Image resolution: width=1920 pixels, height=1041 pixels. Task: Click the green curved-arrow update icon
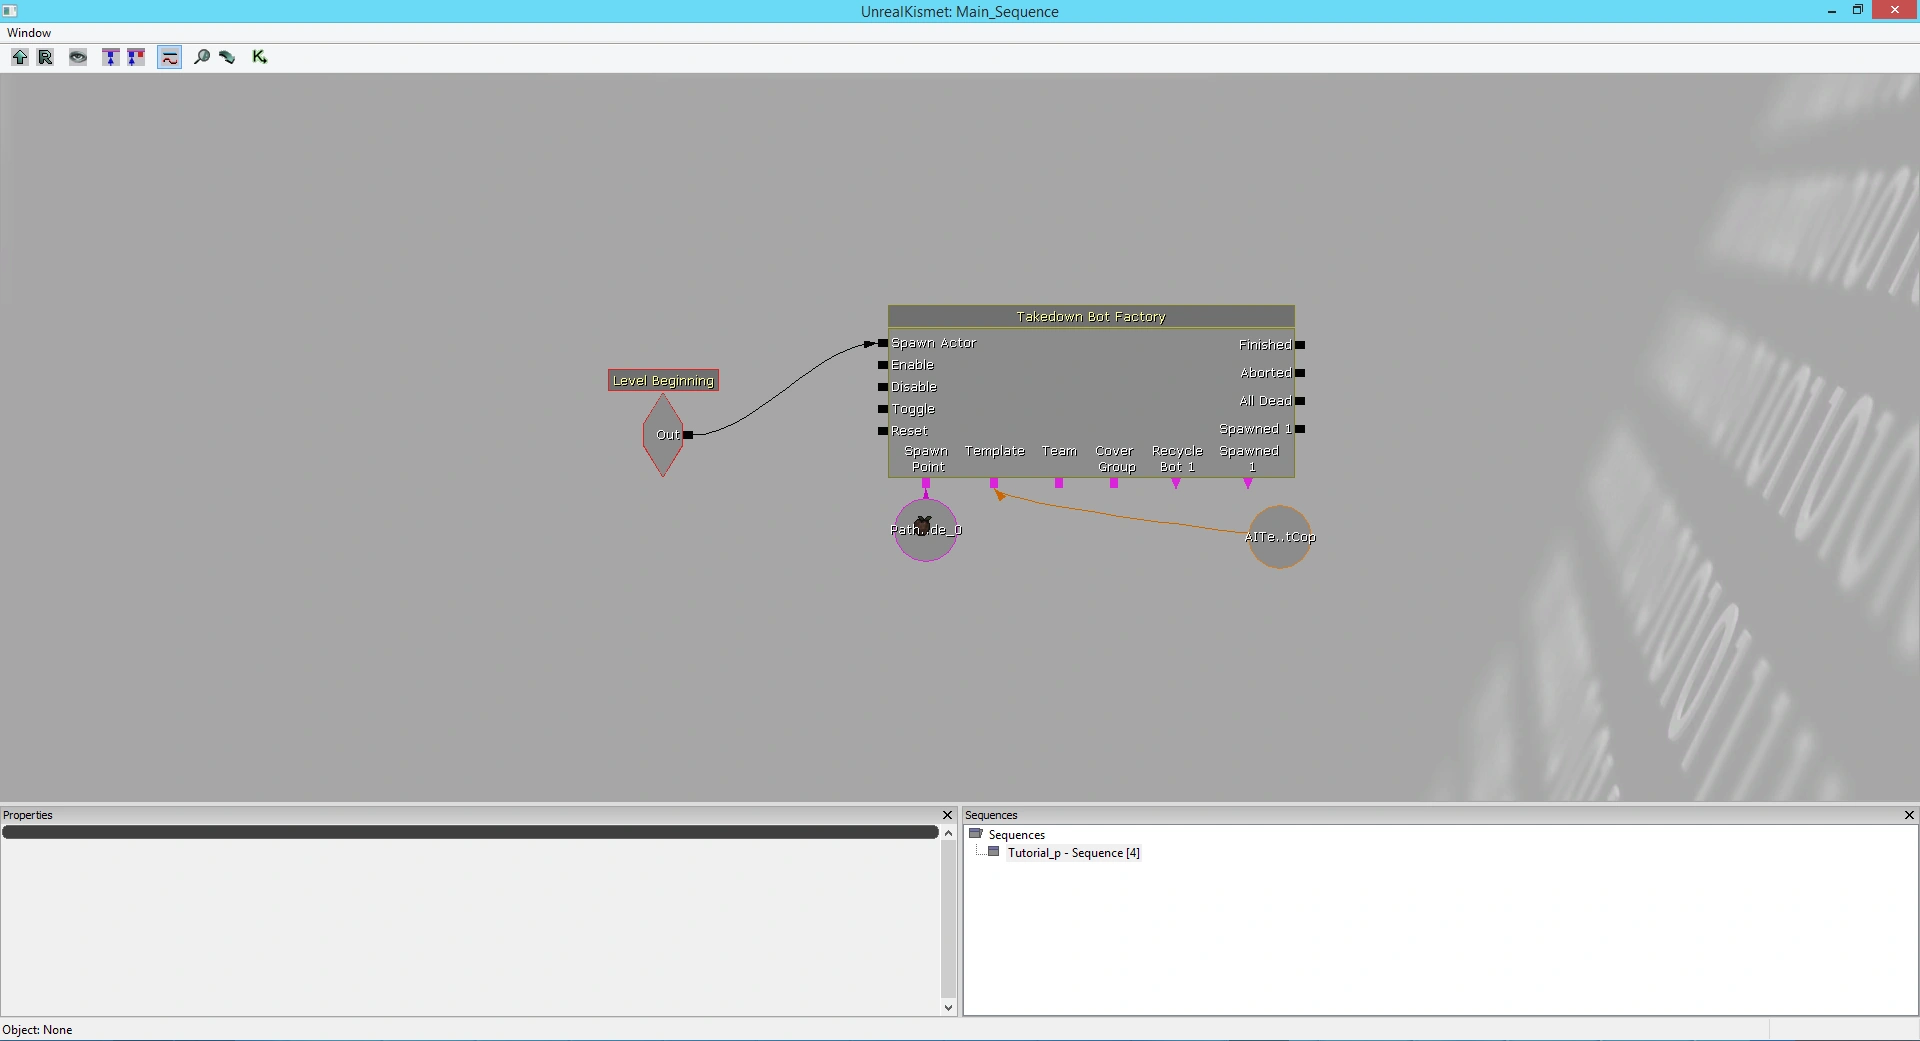[x=227, y=57]
